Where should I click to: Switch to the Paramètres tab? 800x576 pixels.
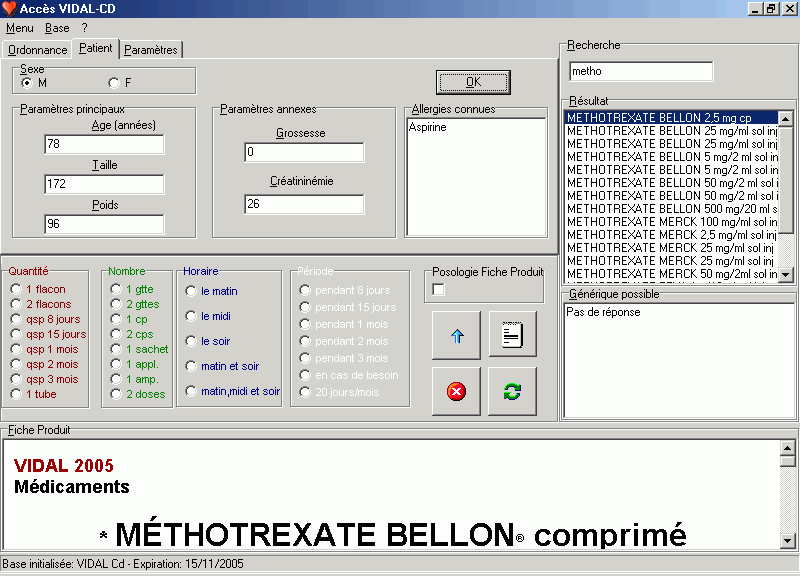tap(151, 50)
